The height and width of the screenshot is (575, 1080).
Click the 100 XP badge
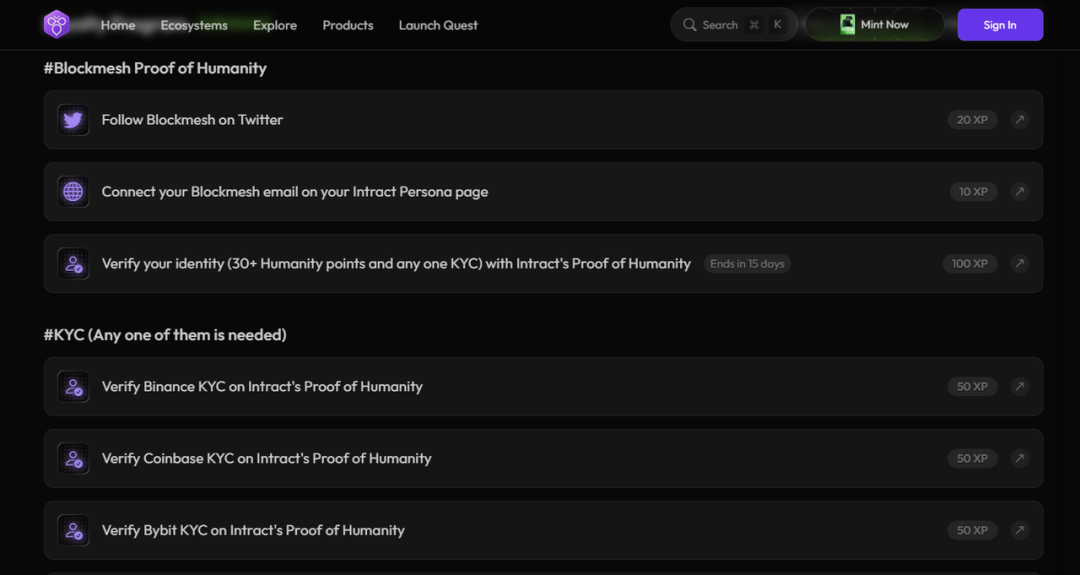coord(970,264)
